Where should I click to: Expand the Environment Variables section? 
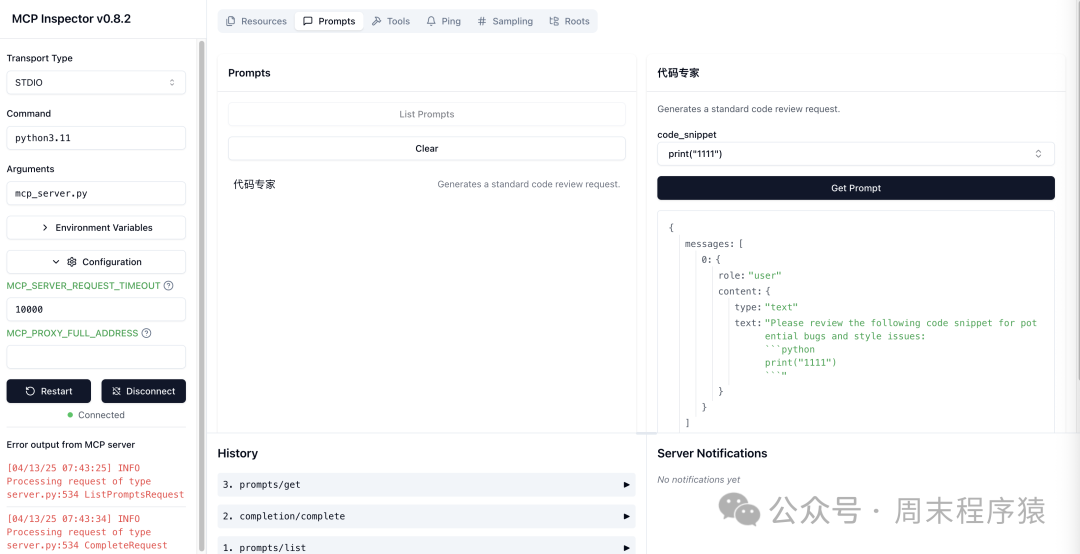(96, 227)
